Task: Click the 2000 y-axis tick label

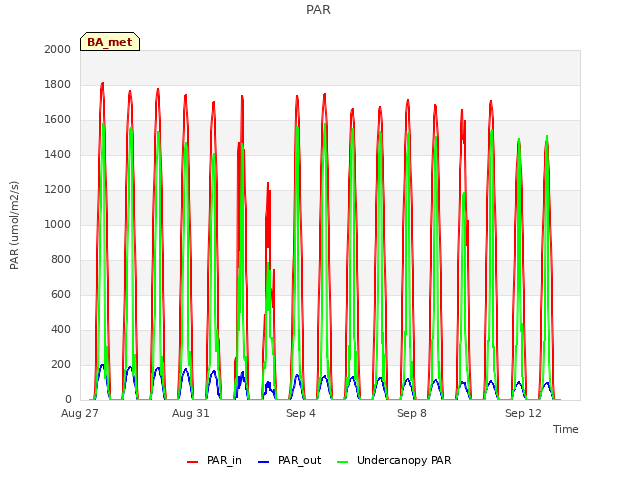Action: pyautogui.click(x=58, y=49)
